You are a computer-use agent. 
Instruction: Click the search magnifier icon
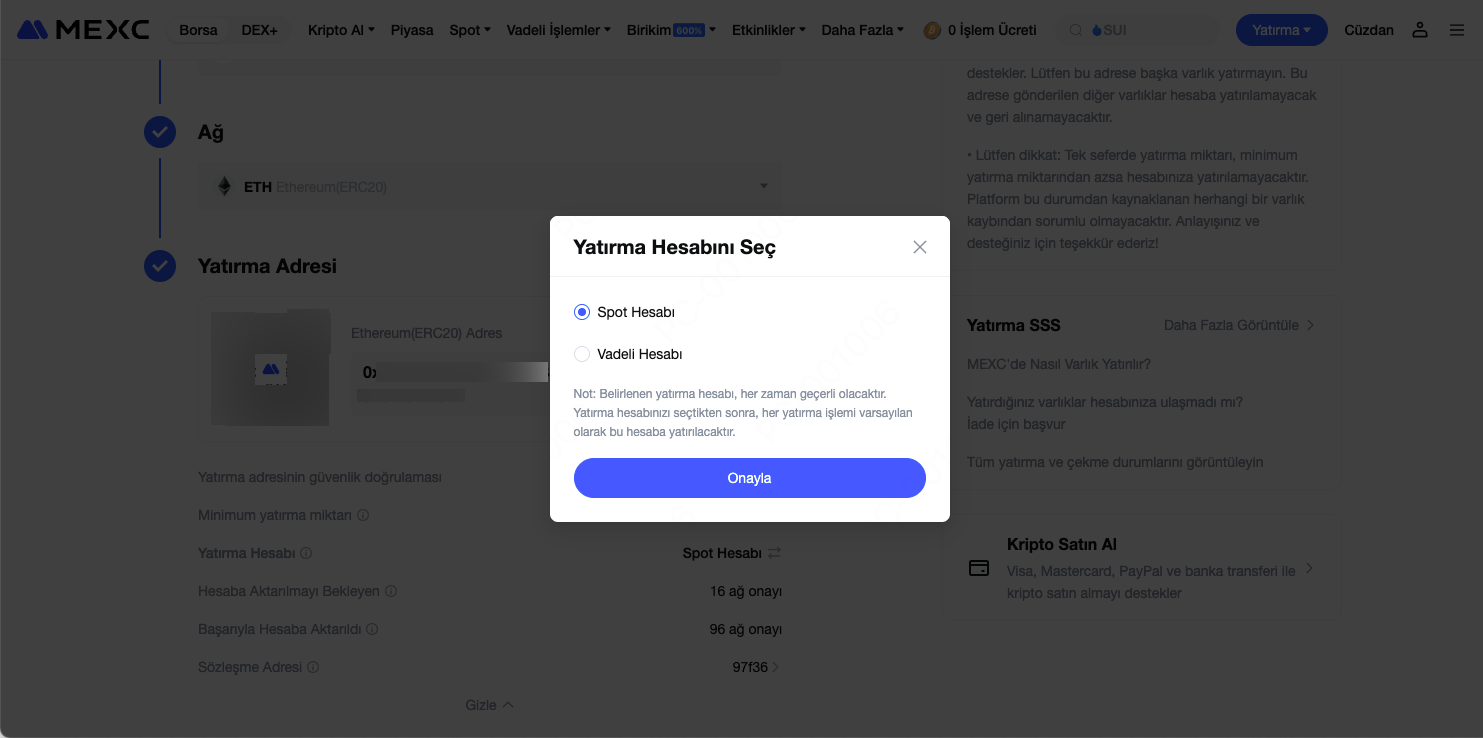[x=1076, y=30]
